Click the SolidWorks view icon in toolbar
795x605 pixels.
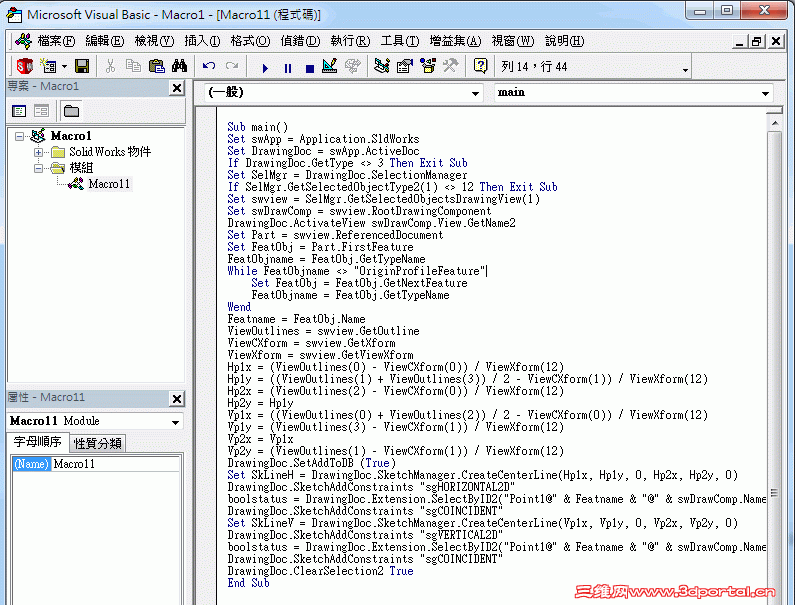point(24,66)
